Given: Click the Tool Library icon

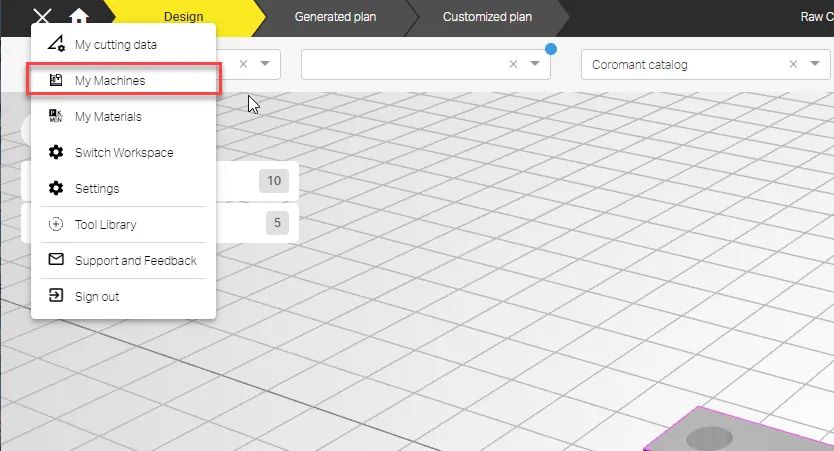Looking at the screenshot, I should click(56, 225).
